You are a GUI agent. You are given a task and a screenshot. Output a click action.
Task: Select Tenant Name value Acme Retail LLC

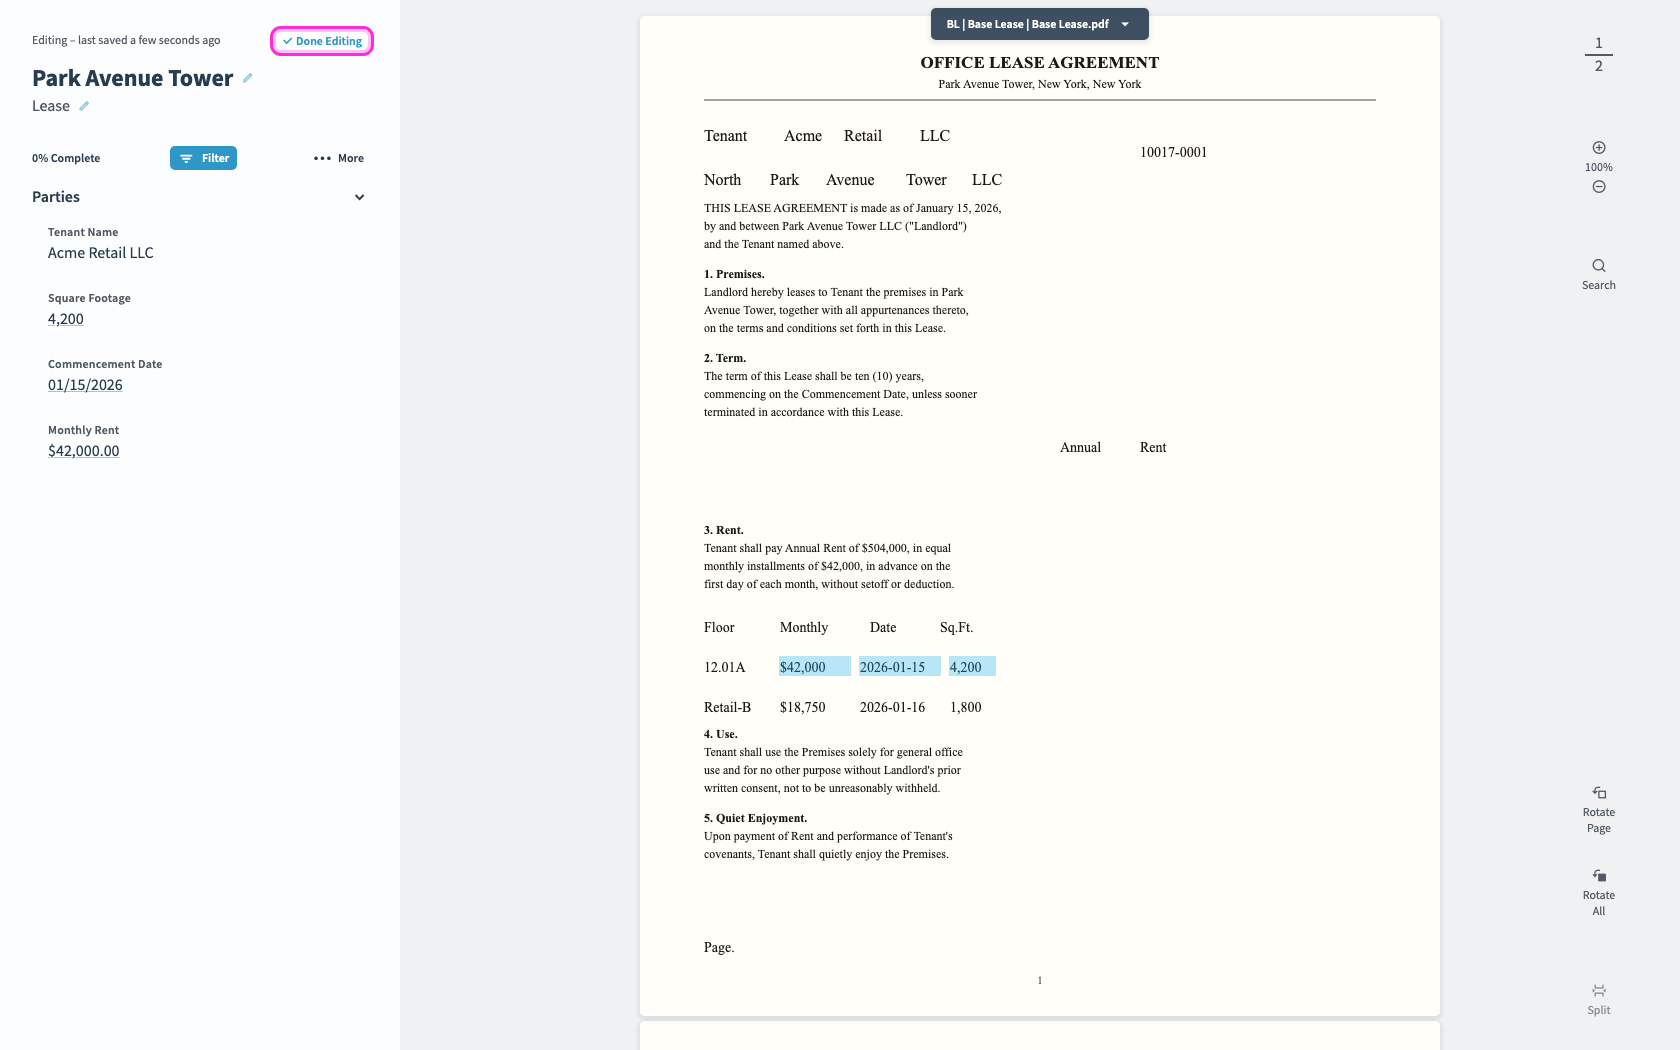[x=101, y=253]
